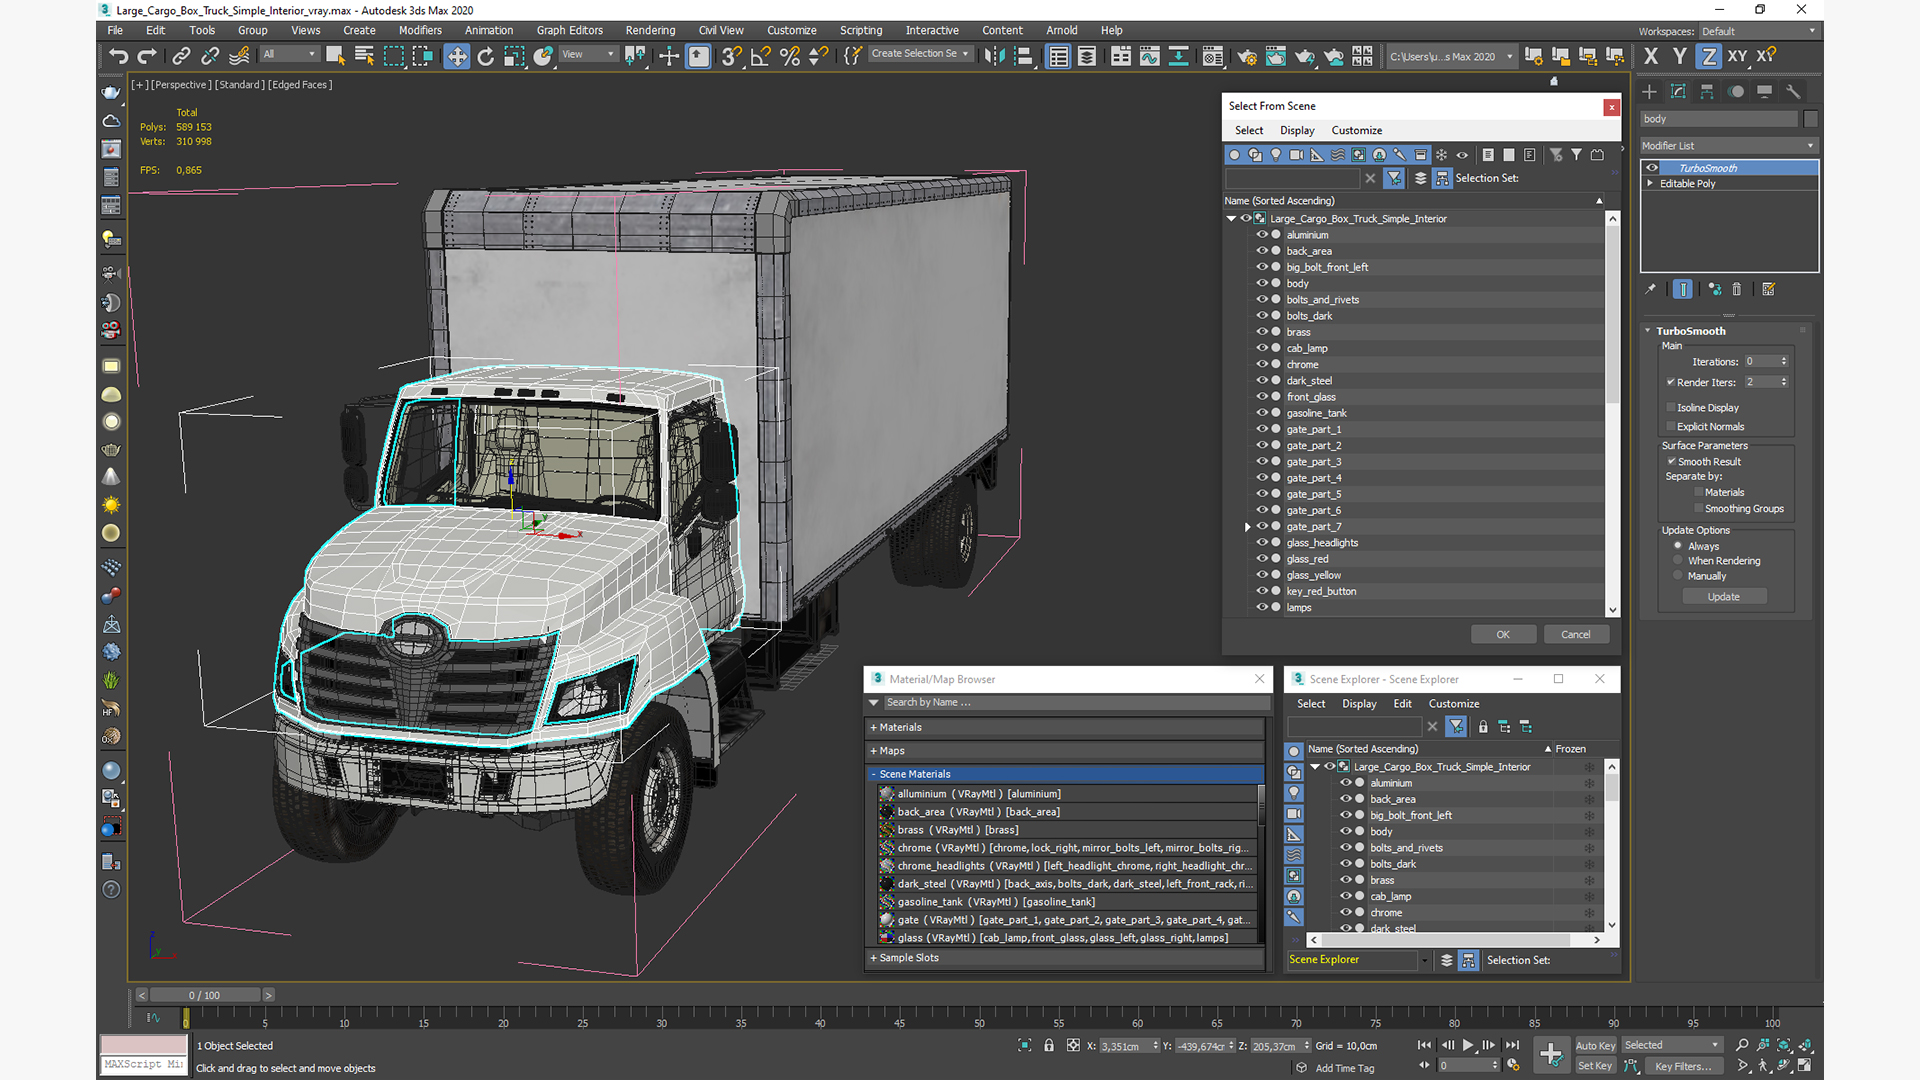This screenshot has height=1080, width=1920.
Task: Open the Mirror tool
Action: coord(994,57)
